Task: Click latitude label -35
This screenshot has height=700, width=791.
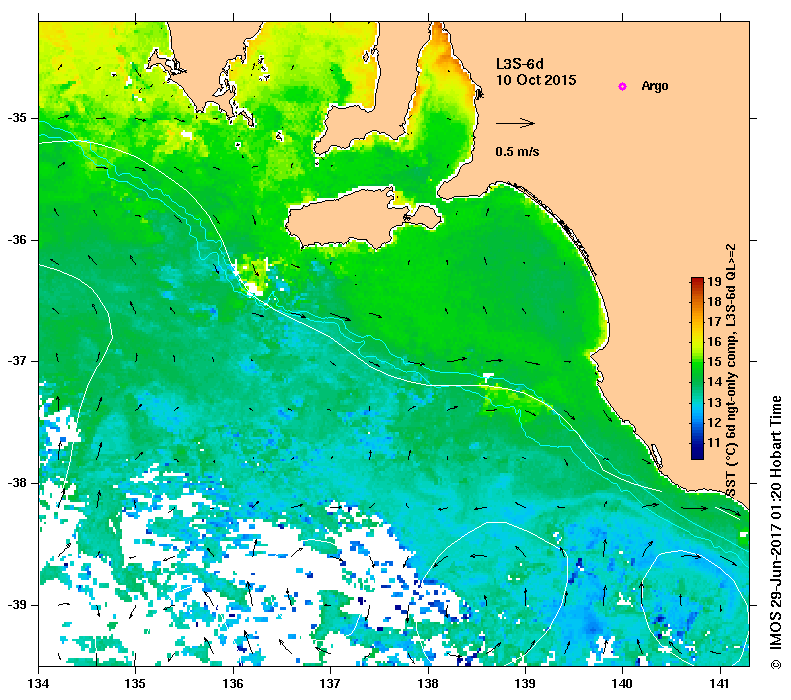Action: click(17, 118)
